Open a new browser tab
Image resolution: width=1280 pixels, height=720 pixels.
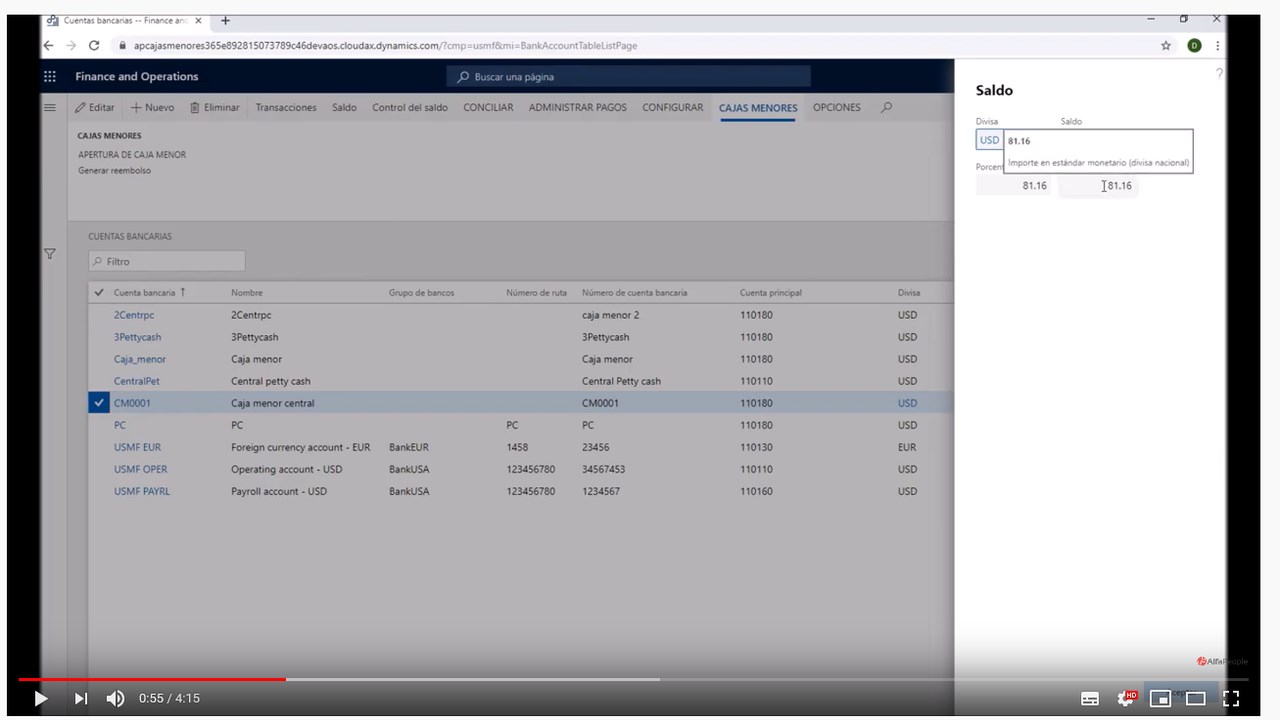(x=225, y=20)
